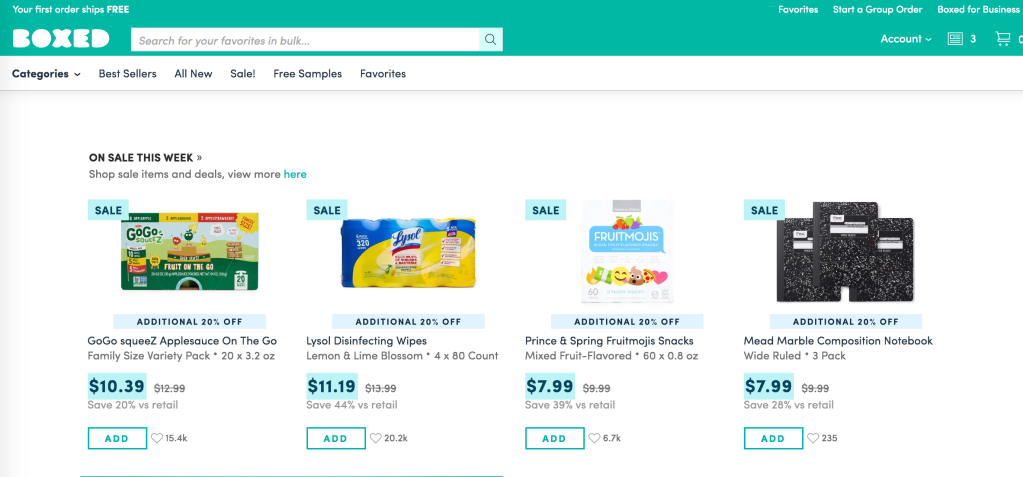Viewport: 1023px width, 477px height.
Task: Open the Account dropdown menu
Action: (x=905, y=39)
